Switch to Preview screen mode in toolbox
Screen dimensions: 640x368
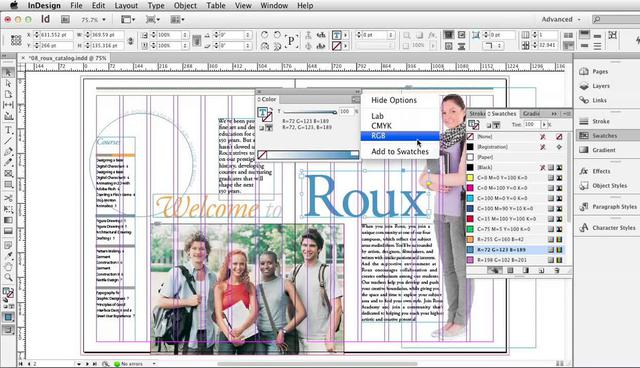pos(8,330)
